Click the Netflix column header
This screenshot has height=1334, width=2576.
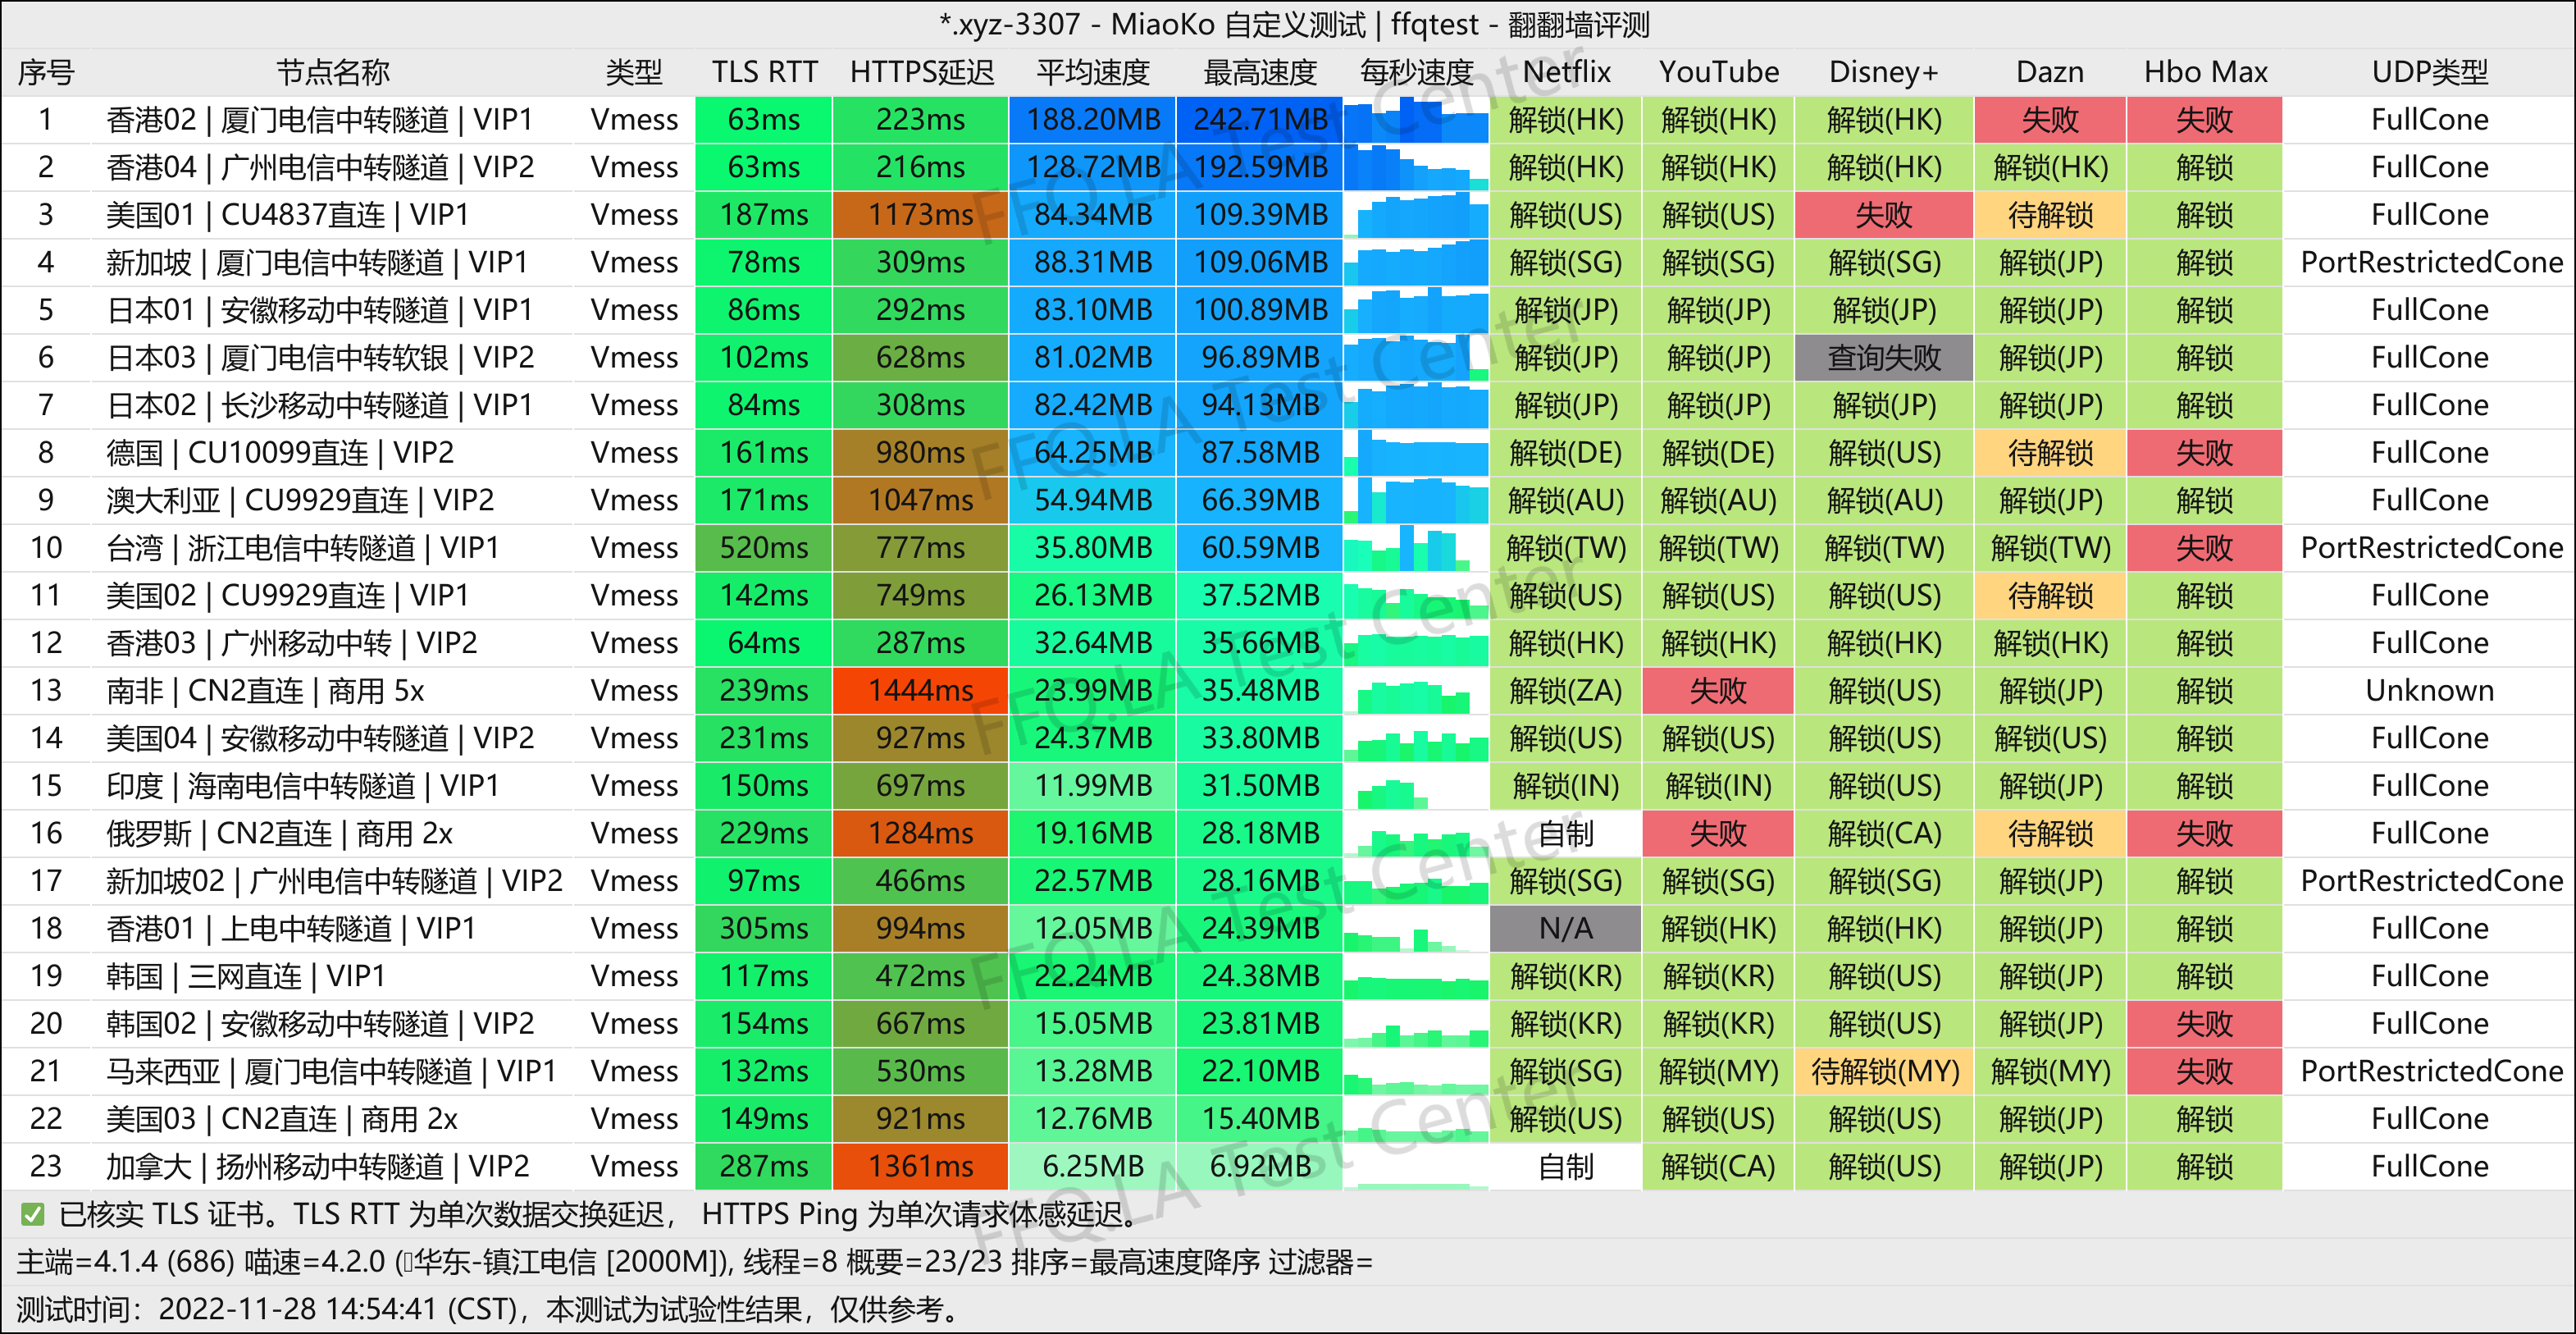[1566, 72]
